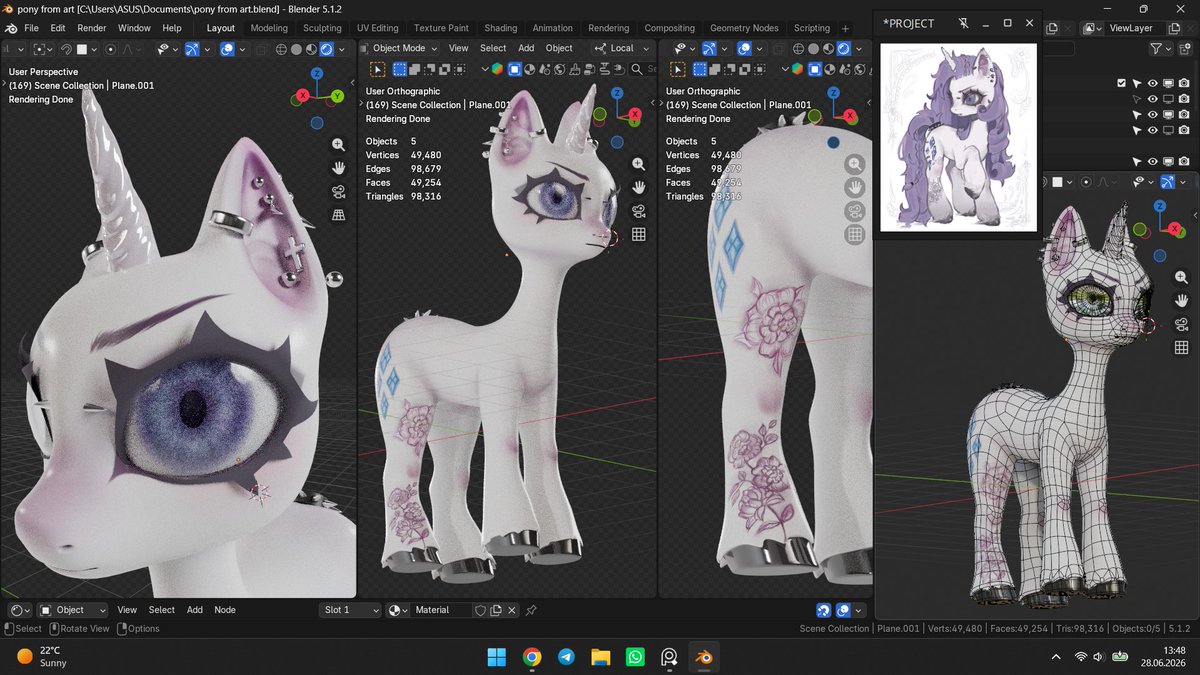This screenshot has width=1200, height=675.
Task: Open the browse material dropdown next to Material
Action: 398,610
